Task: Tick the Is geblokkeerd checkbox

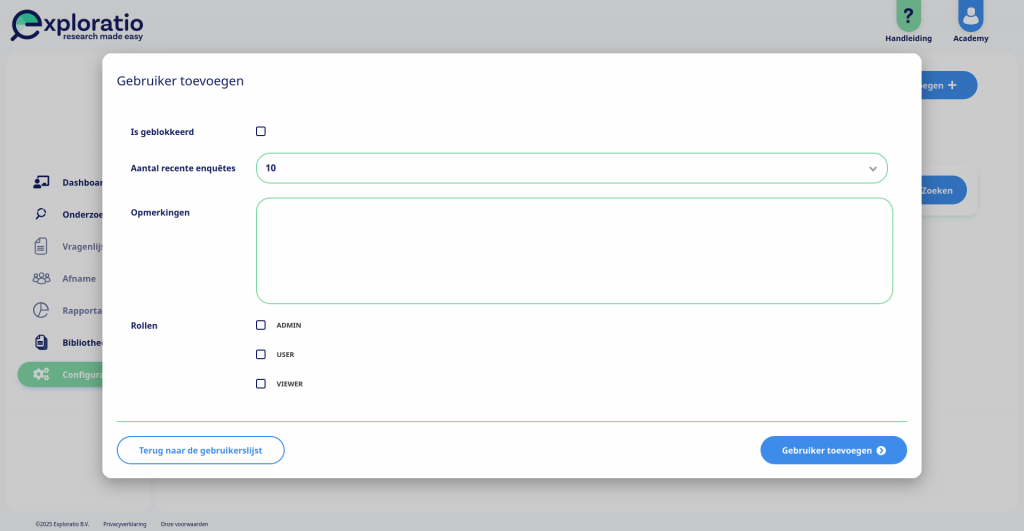Action: (x=261, y=131)
